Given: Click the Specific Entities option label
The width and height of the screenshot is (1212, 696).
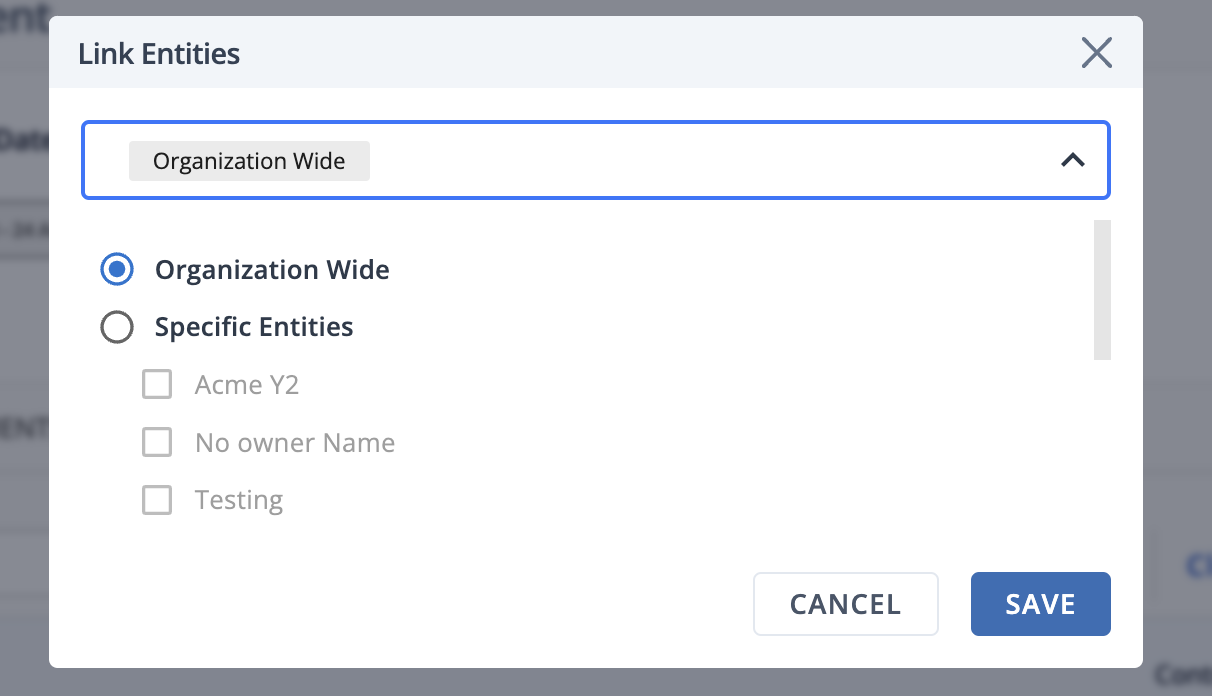Looking at the screenshot, I should coord(254,327).
